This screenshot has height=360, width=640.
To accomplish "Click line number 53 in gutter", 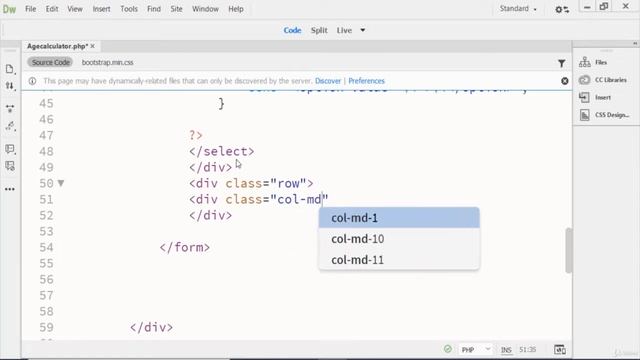I will 46,231.
